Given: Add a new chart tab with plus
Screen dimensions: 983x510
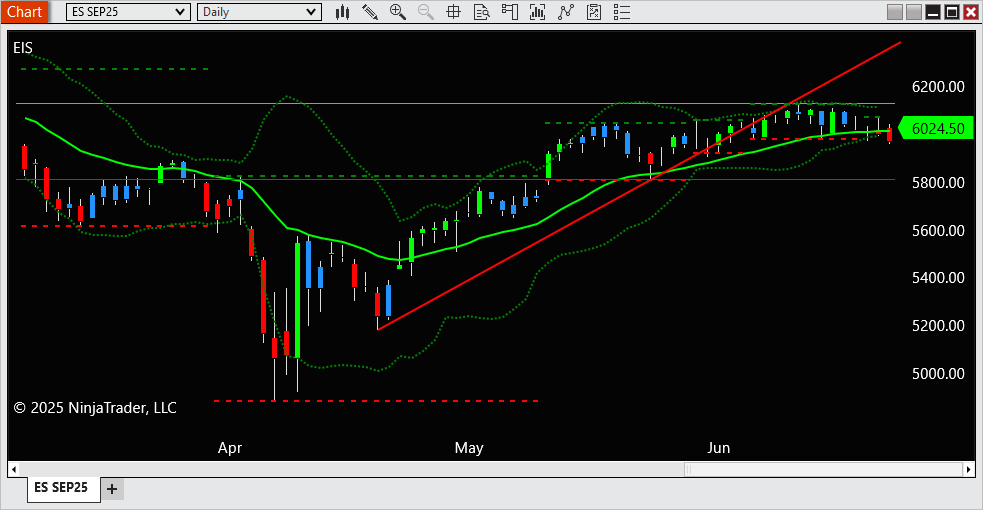Looking at the screenshot, I should [x=112, y=489].
